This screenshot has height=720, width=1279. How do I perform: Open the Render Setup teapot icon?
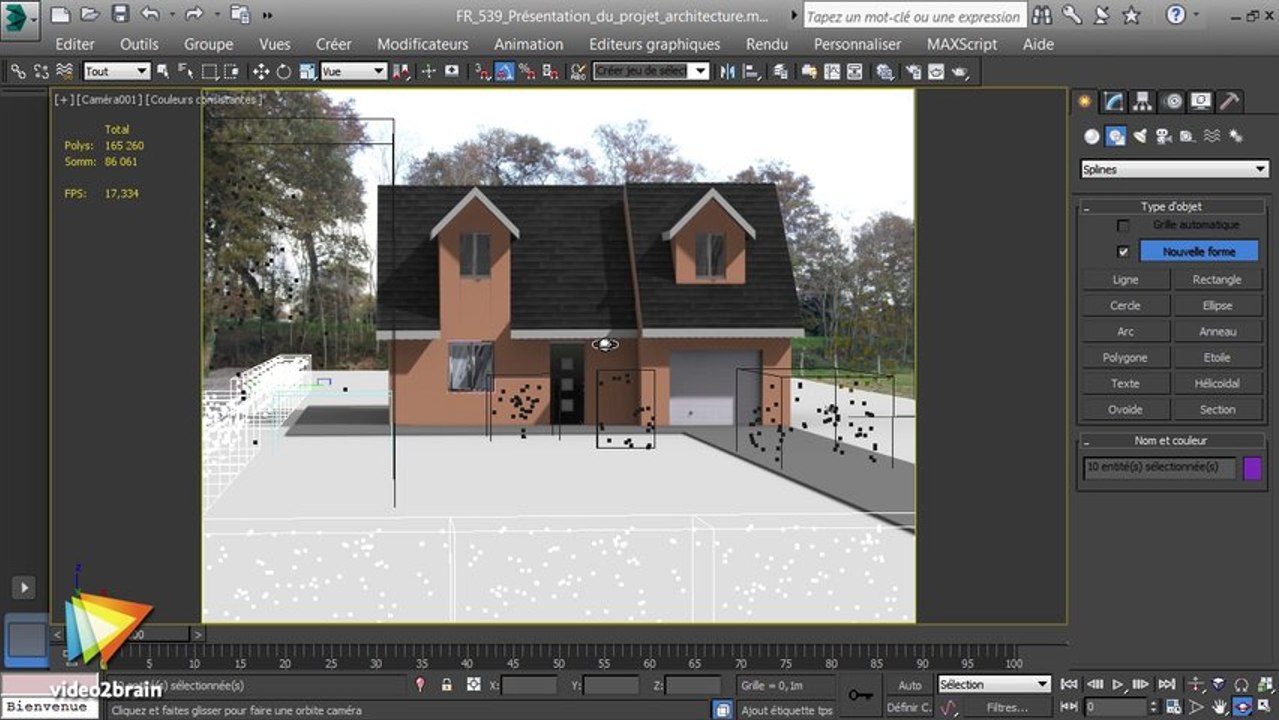pos(914,71)
